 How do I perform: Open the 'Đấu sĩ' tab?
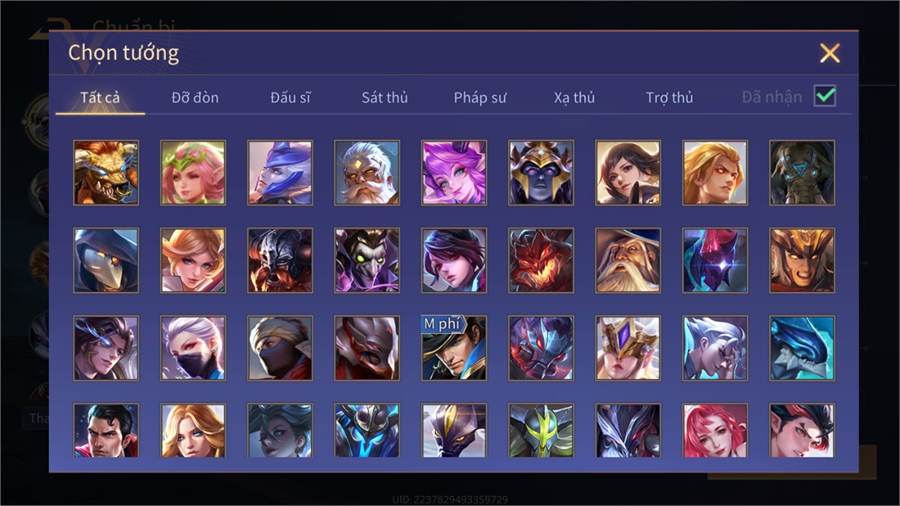[x=290, y=98]
